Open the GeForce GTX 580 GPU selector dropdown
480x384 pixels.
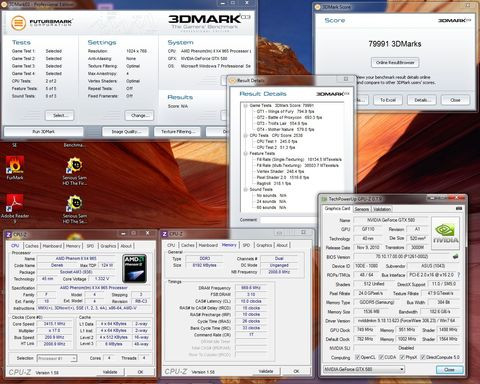pos(364,369)
